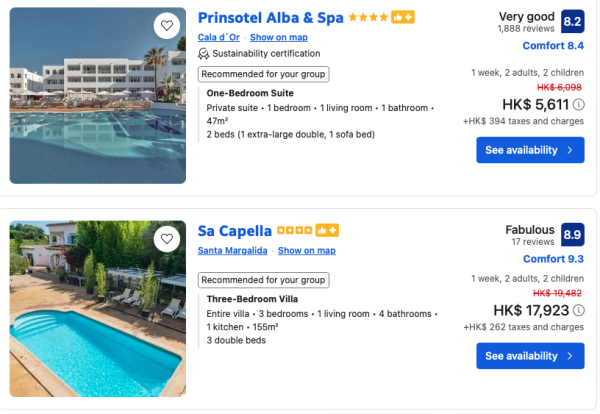Show Prinsotel Alba & Spa on map
This screenshot has height=414, width=600.
coord(279,37)
